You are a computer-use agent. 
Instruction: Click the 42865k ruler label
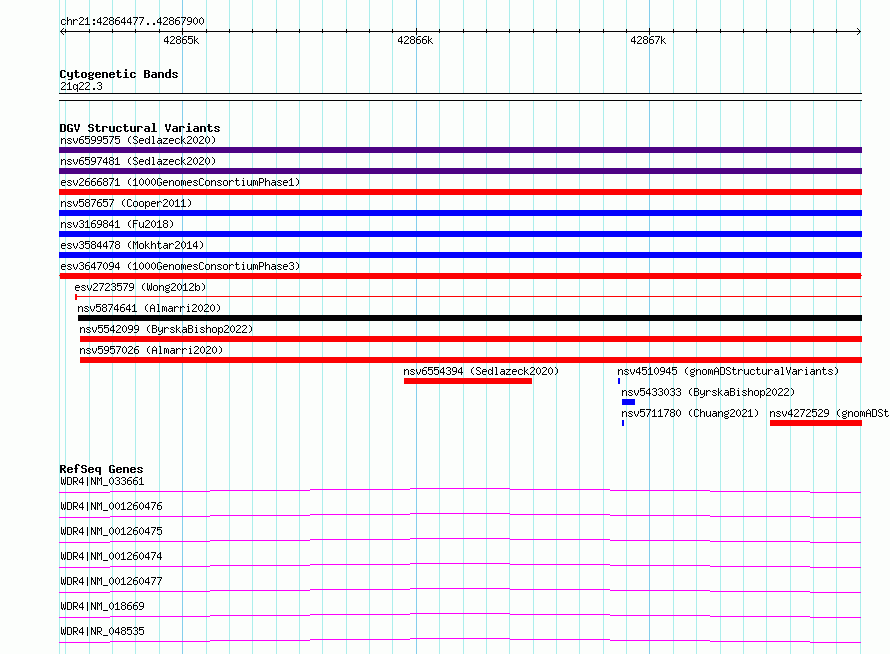coord(181,40)
